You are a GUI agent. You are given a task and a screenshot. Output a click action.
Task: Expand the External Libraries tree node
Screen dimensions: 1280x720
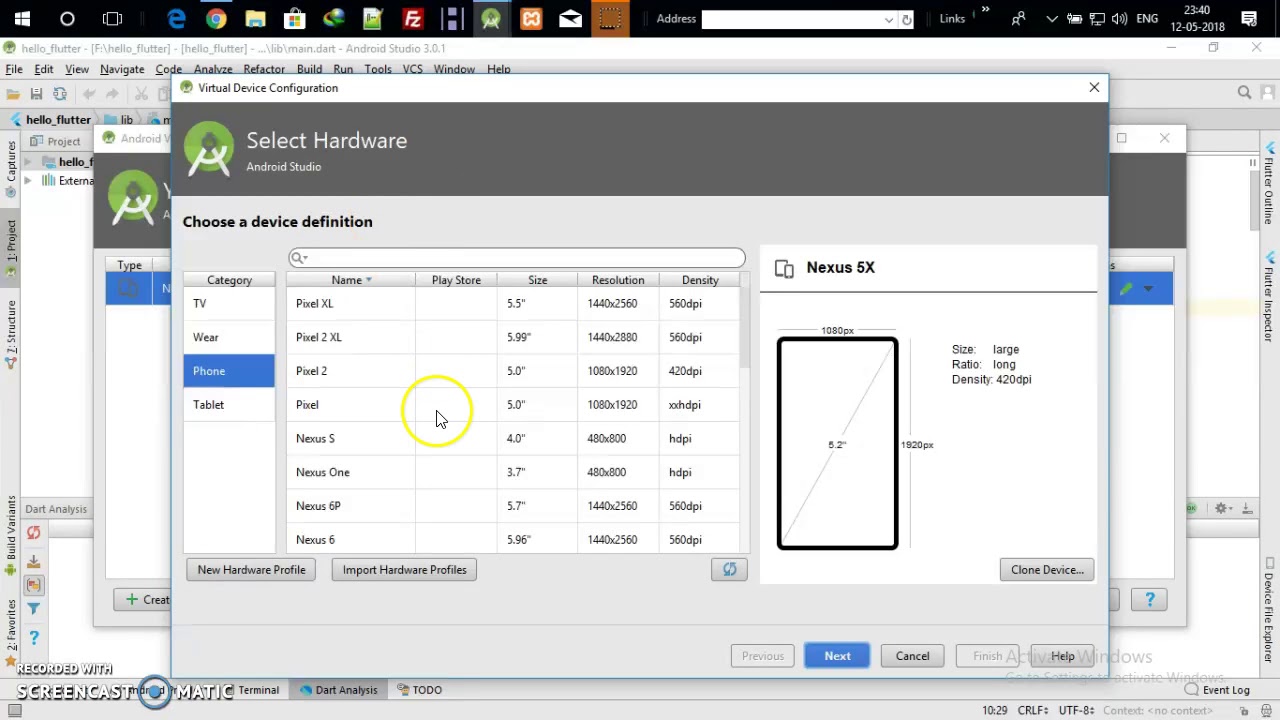tap(28, 181)
